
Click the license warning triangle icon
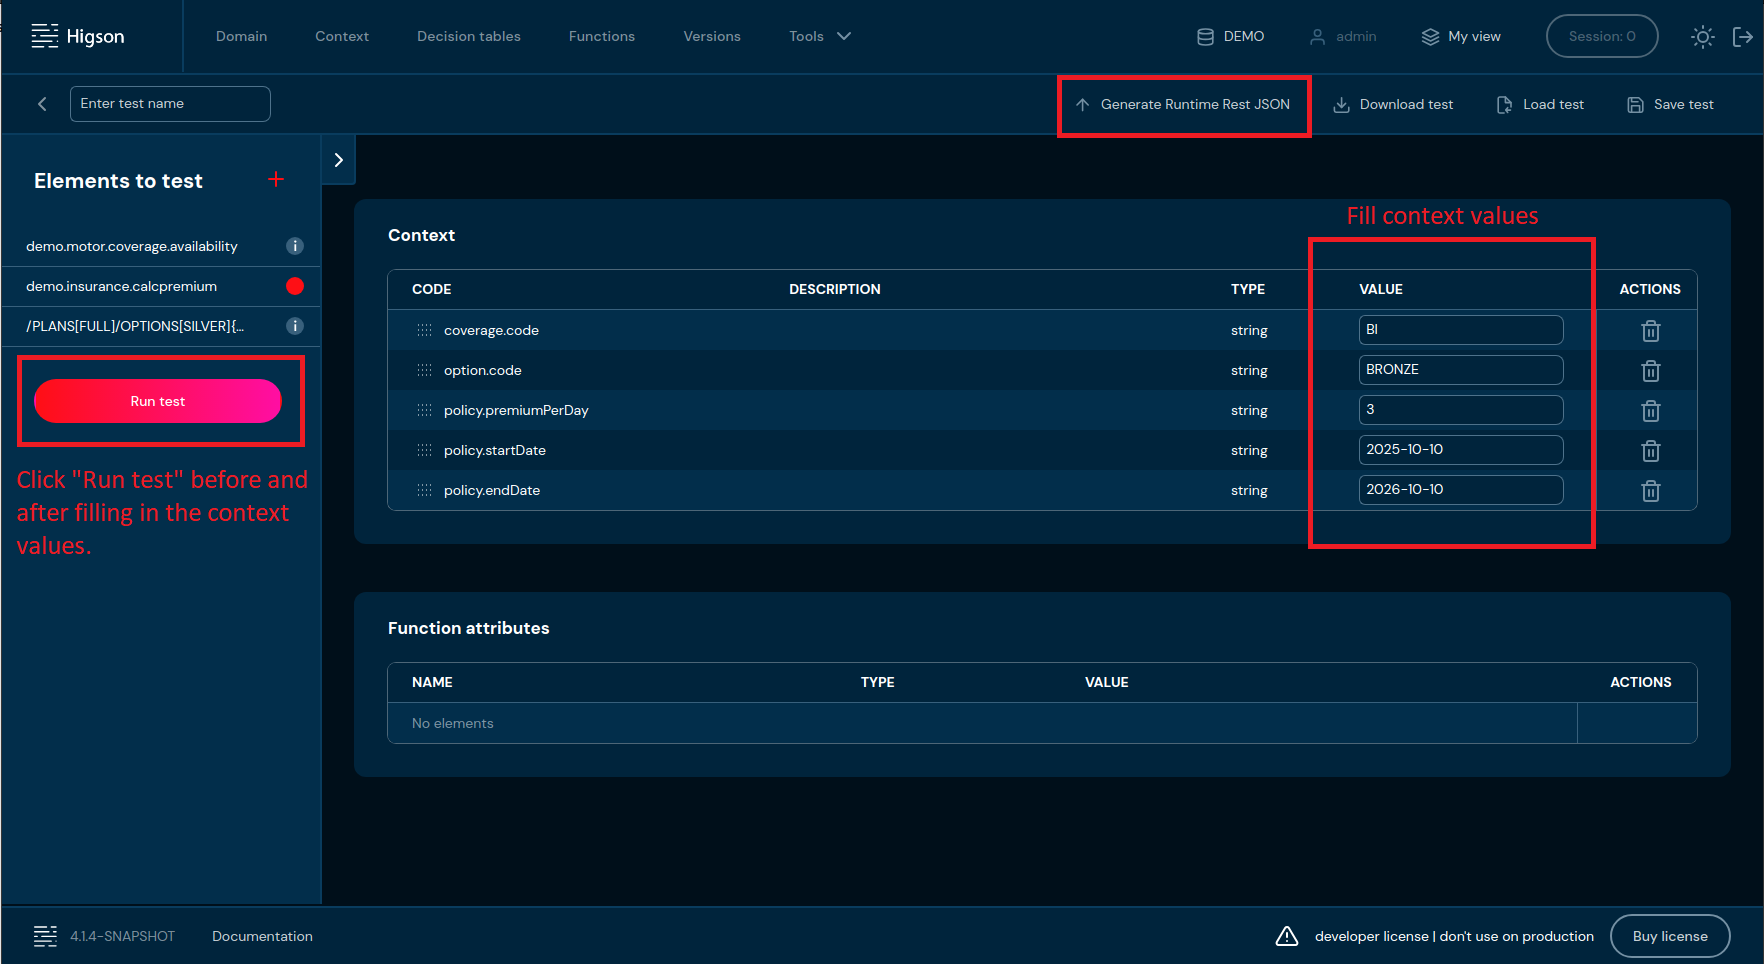(1287, 936)
